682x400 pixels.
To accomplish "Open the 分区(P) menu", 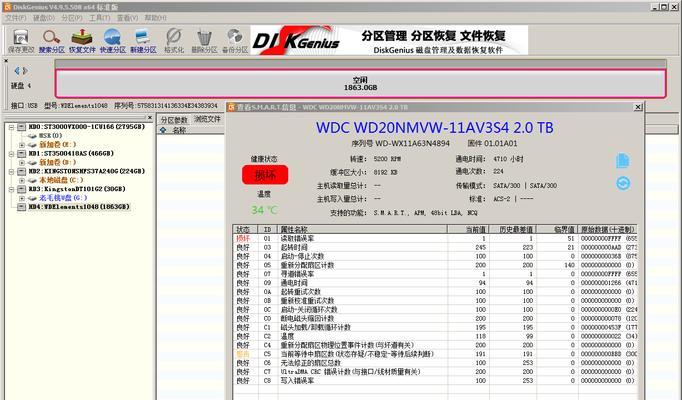I will tap(72, 18).
